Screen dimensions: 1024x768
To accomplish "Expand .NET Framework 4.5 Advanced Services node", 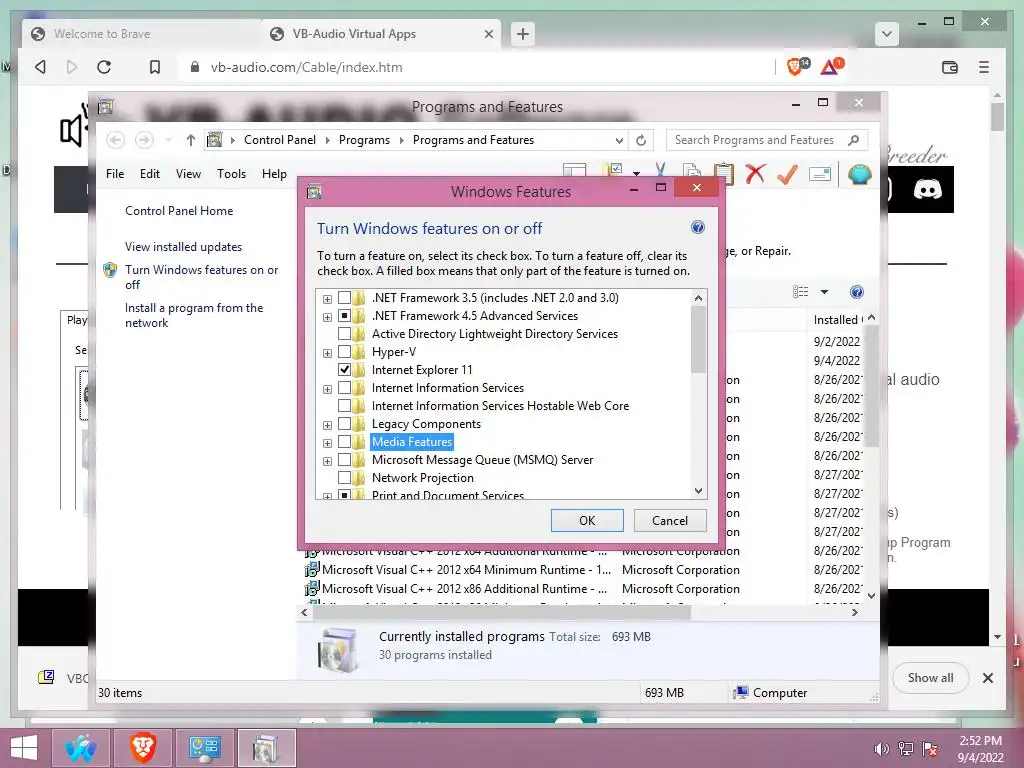I will [327, 317].
